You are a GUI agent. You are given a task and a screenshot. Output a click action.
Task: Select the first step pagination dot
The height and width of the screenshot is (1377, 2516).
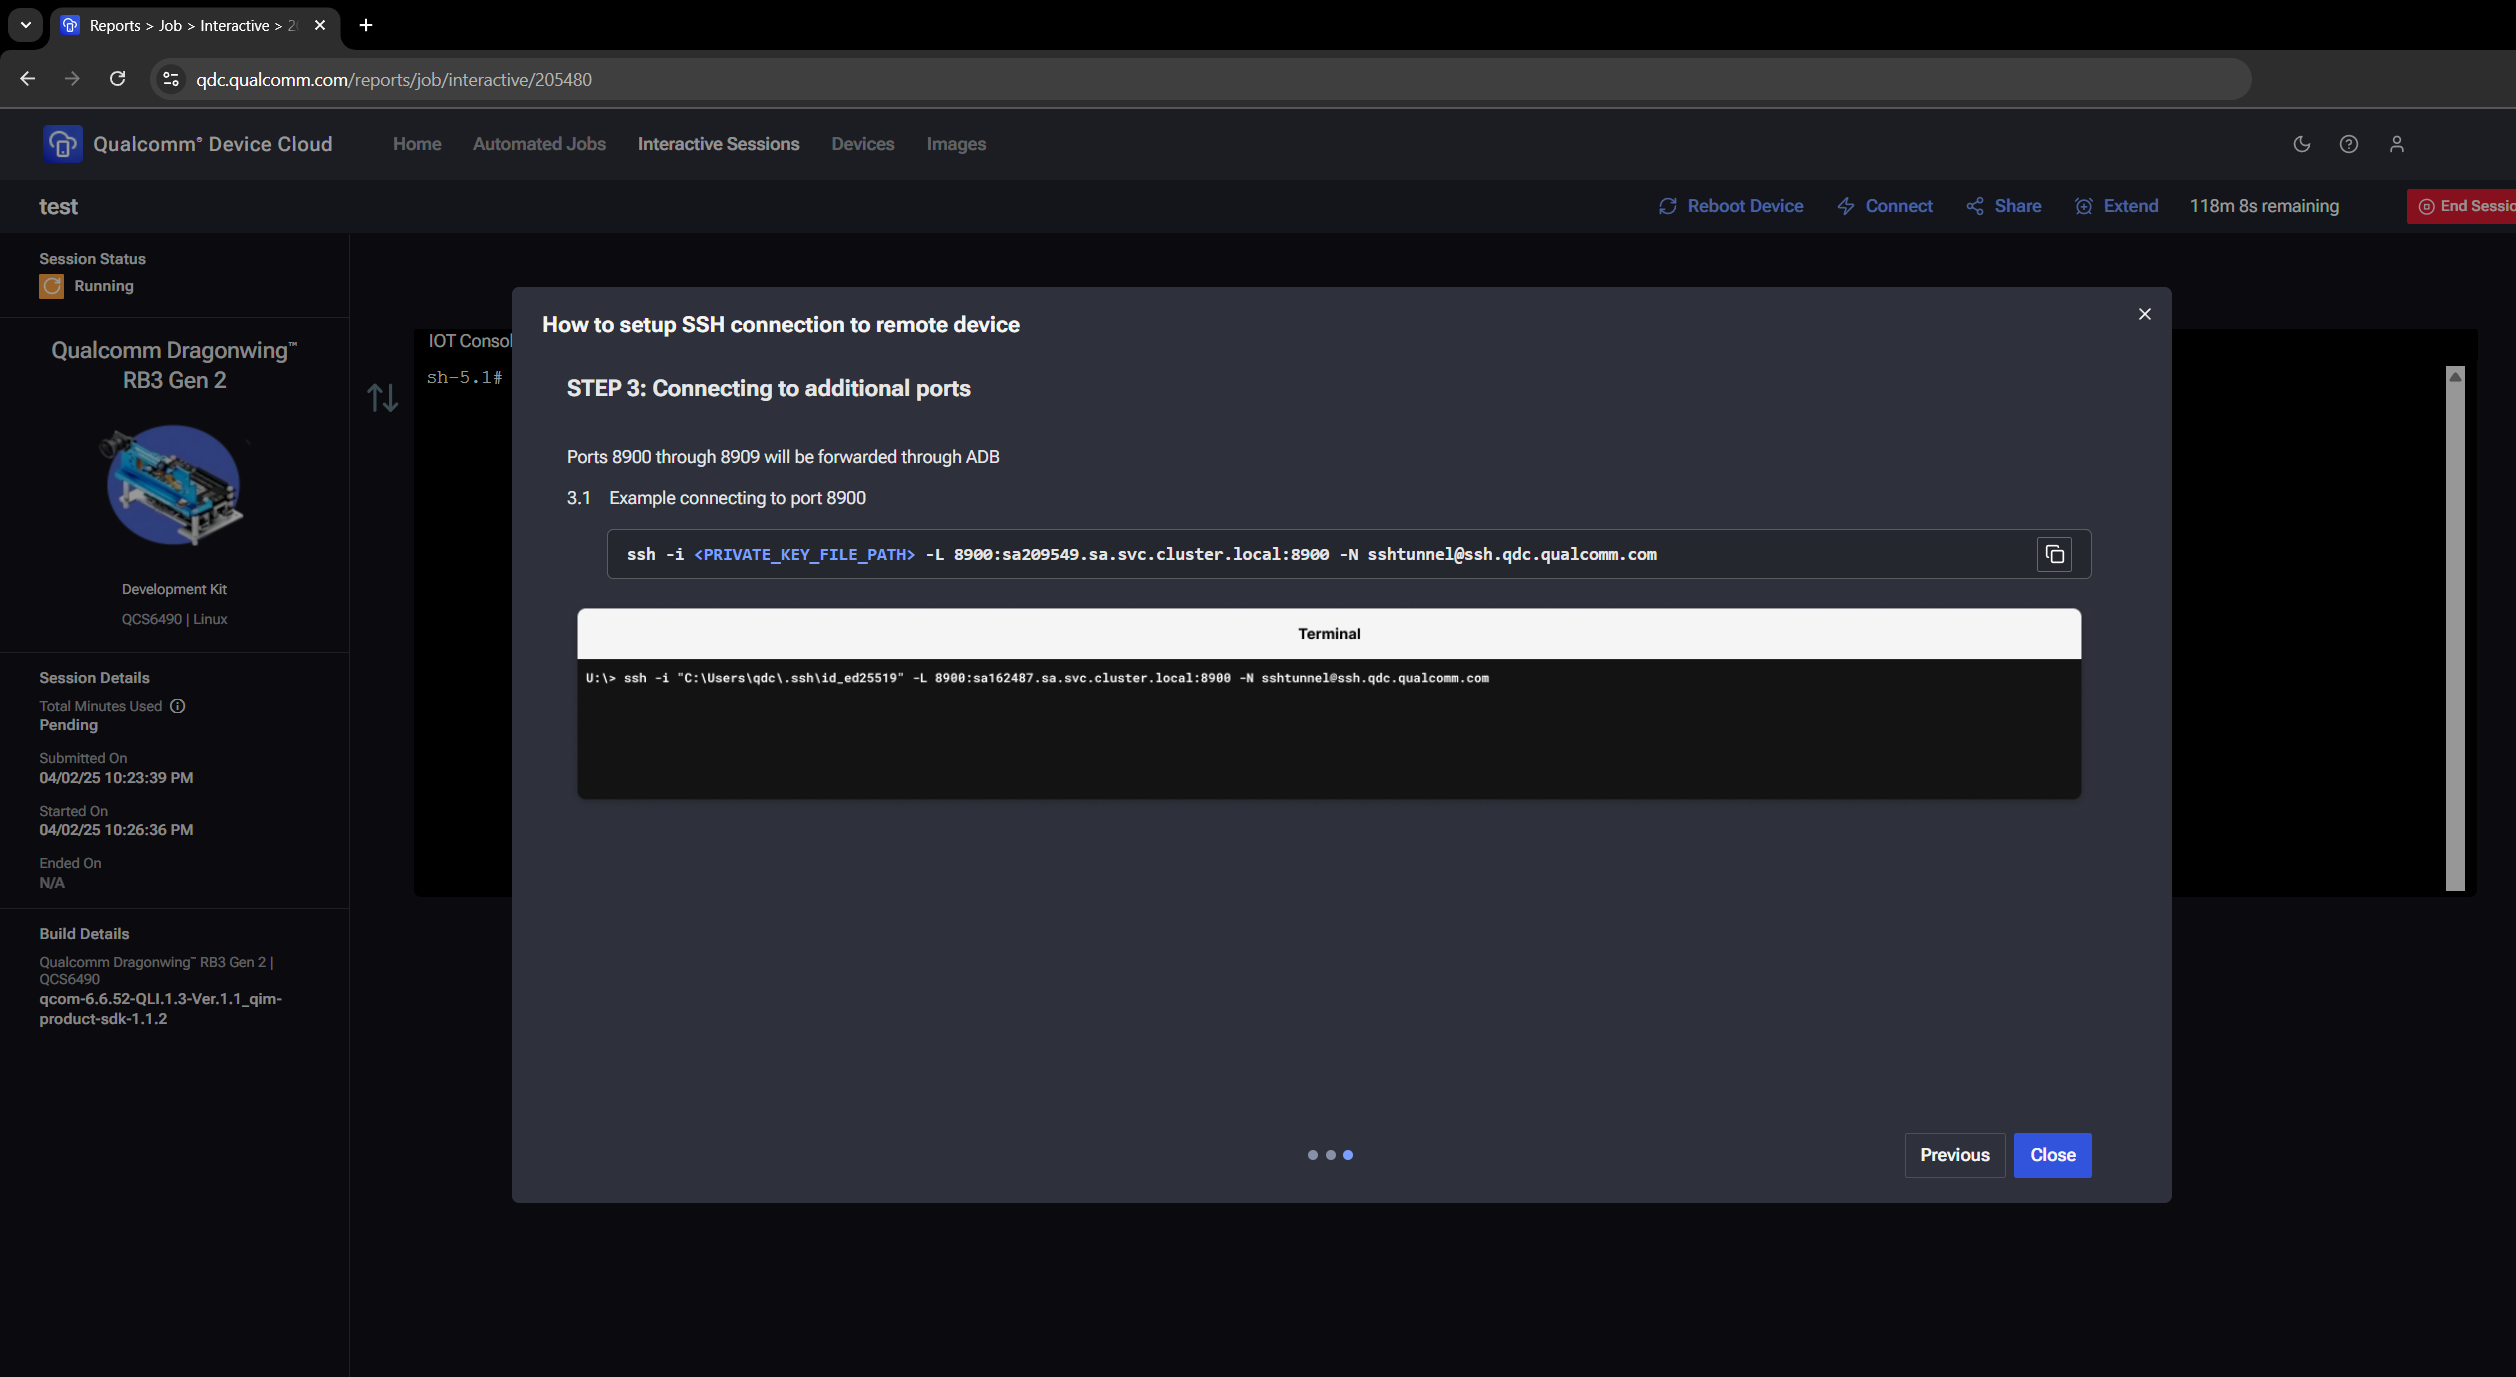1312,1155
